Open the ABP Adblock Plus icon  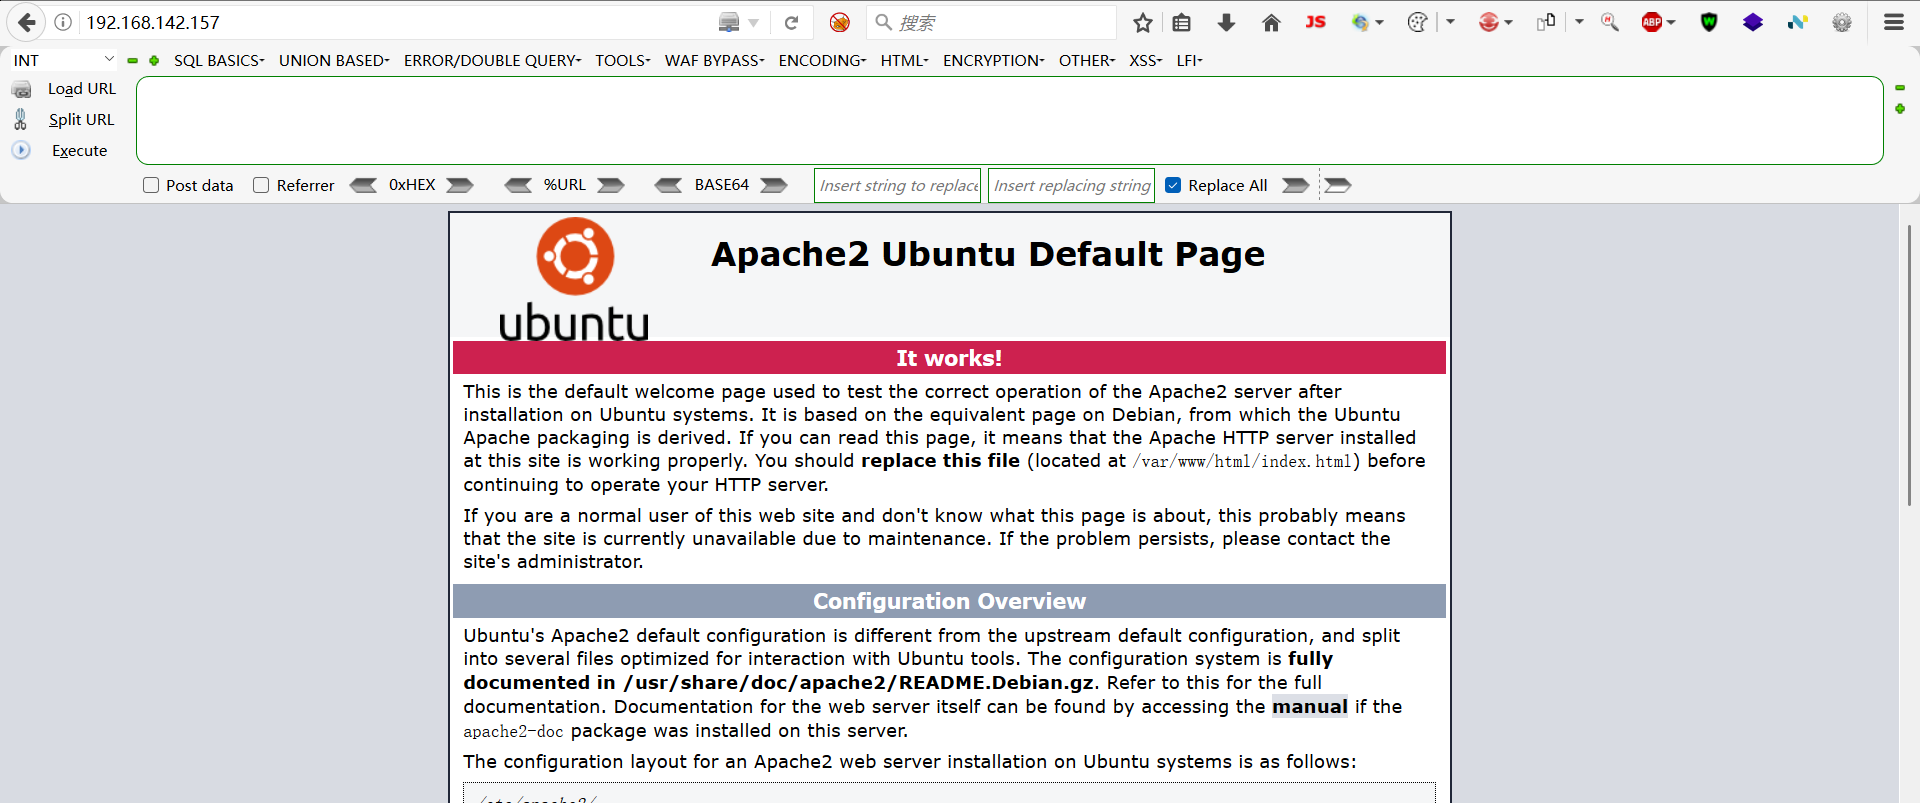point(1652,22)
